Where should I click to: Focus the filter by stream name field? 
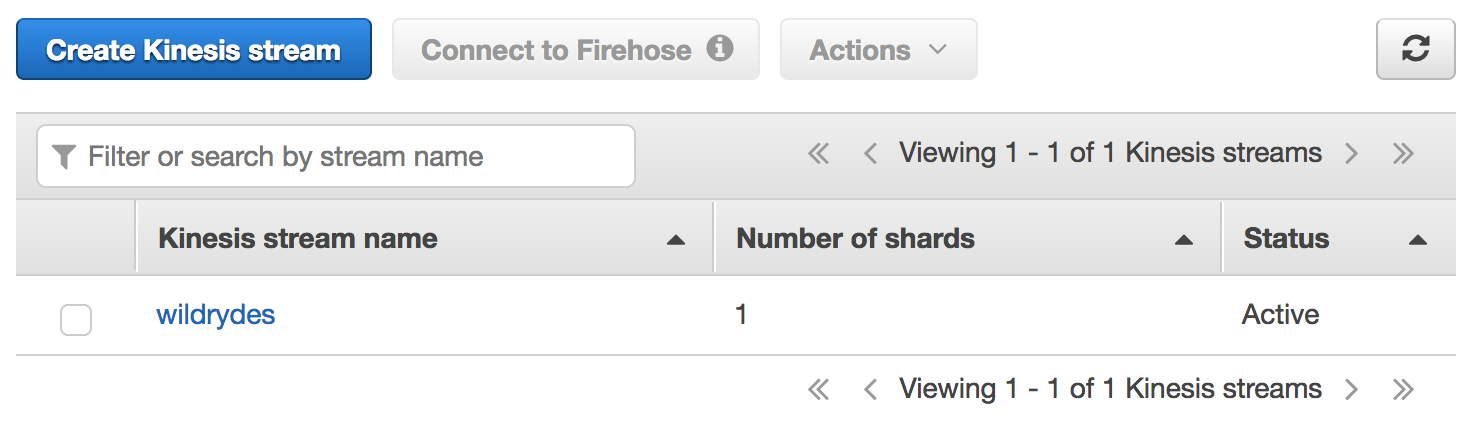(336, 156)
